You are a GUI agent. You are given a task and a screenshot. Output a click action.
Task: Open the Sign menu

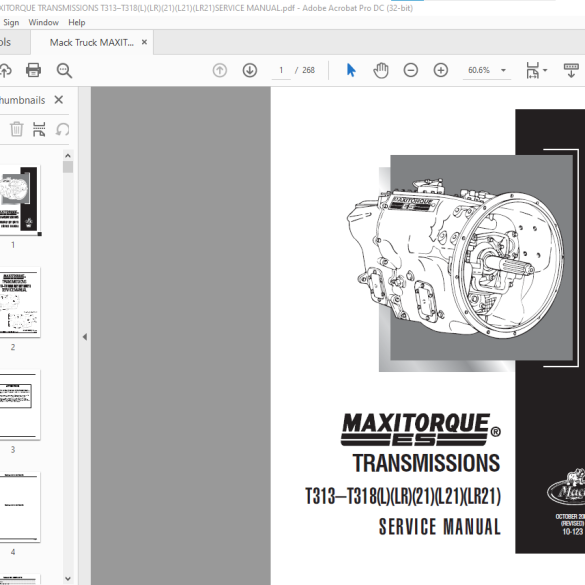11,22
